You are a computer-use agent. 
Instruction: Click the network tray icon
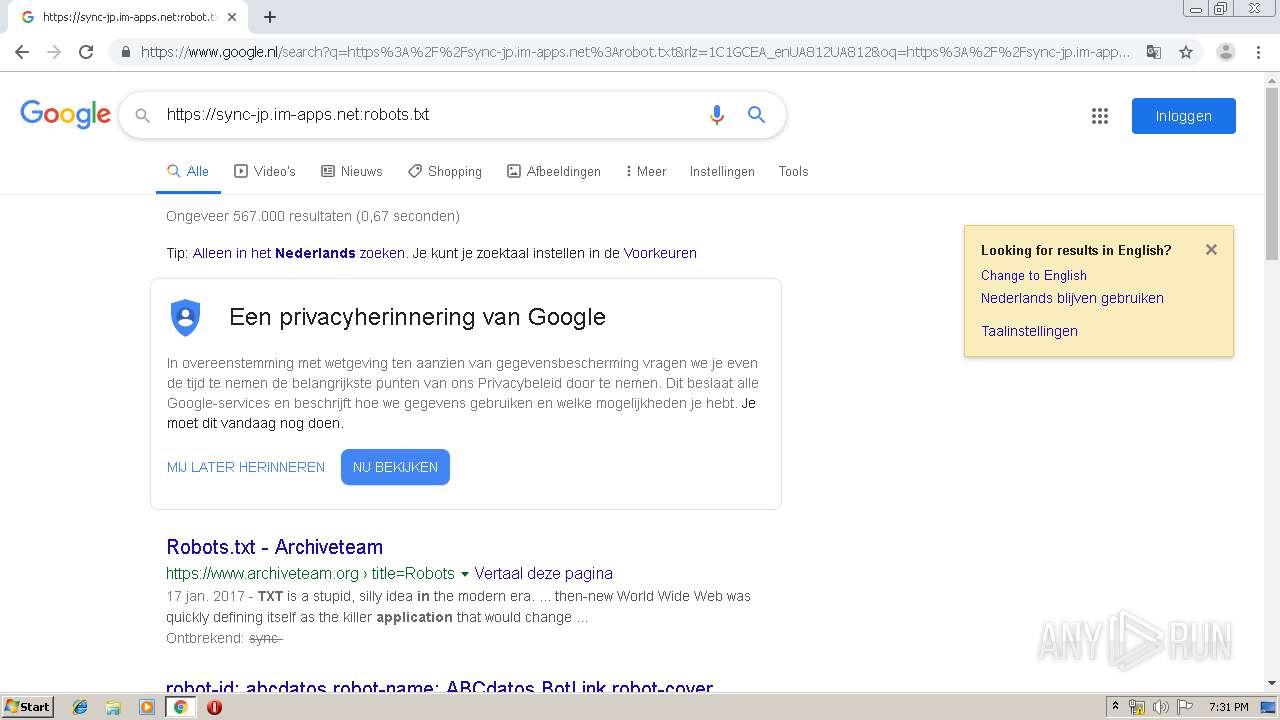(x=1137, y=707)
